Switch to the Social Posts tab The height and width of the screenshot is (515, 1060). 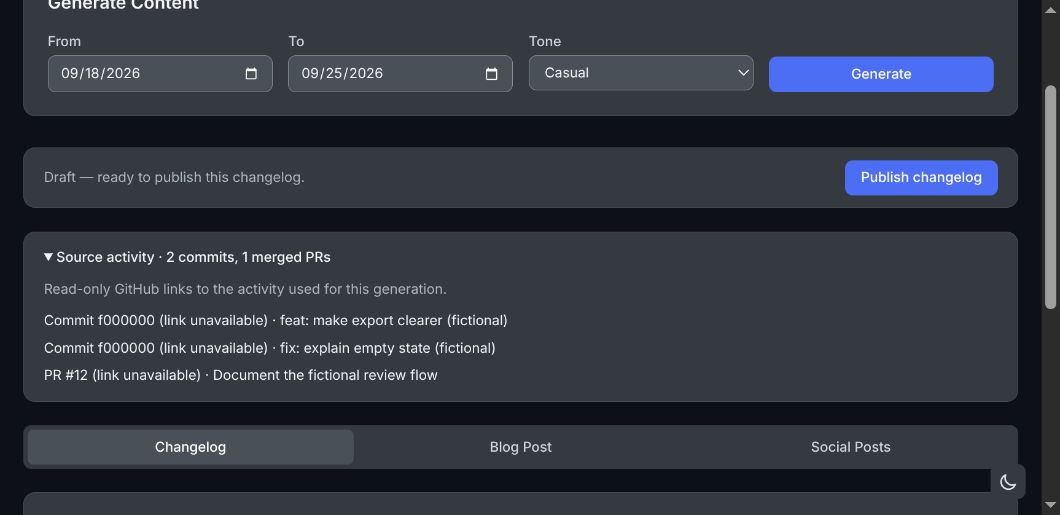(x=850, y=447)
